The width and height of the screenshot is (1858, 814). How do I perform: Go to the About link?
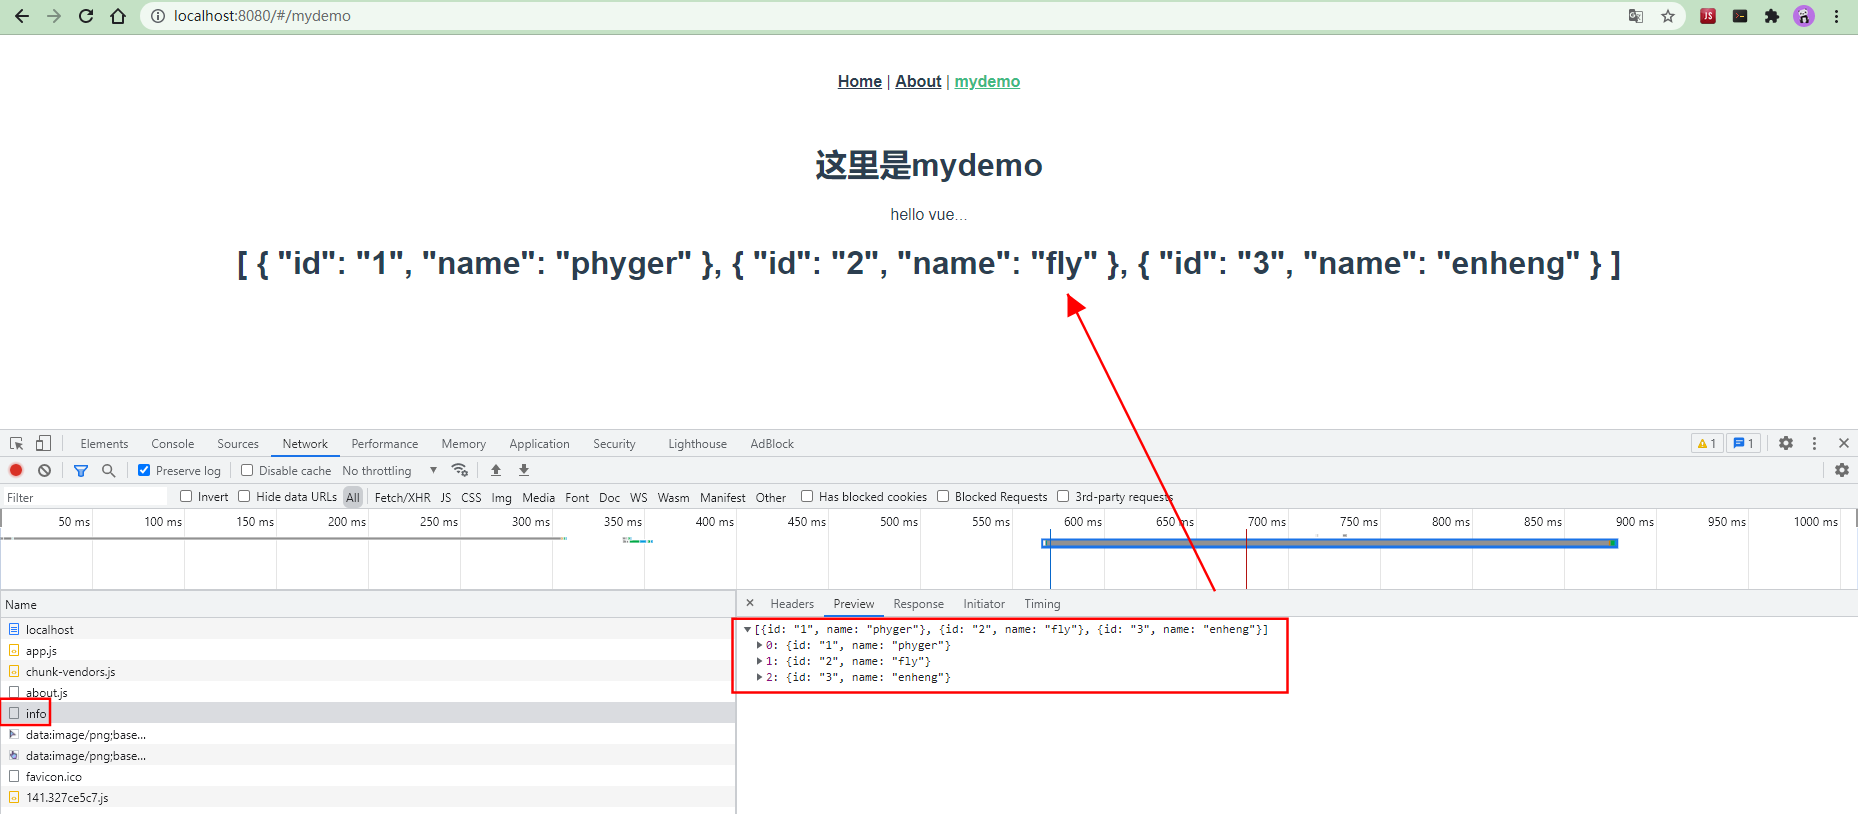pos(917,81)
